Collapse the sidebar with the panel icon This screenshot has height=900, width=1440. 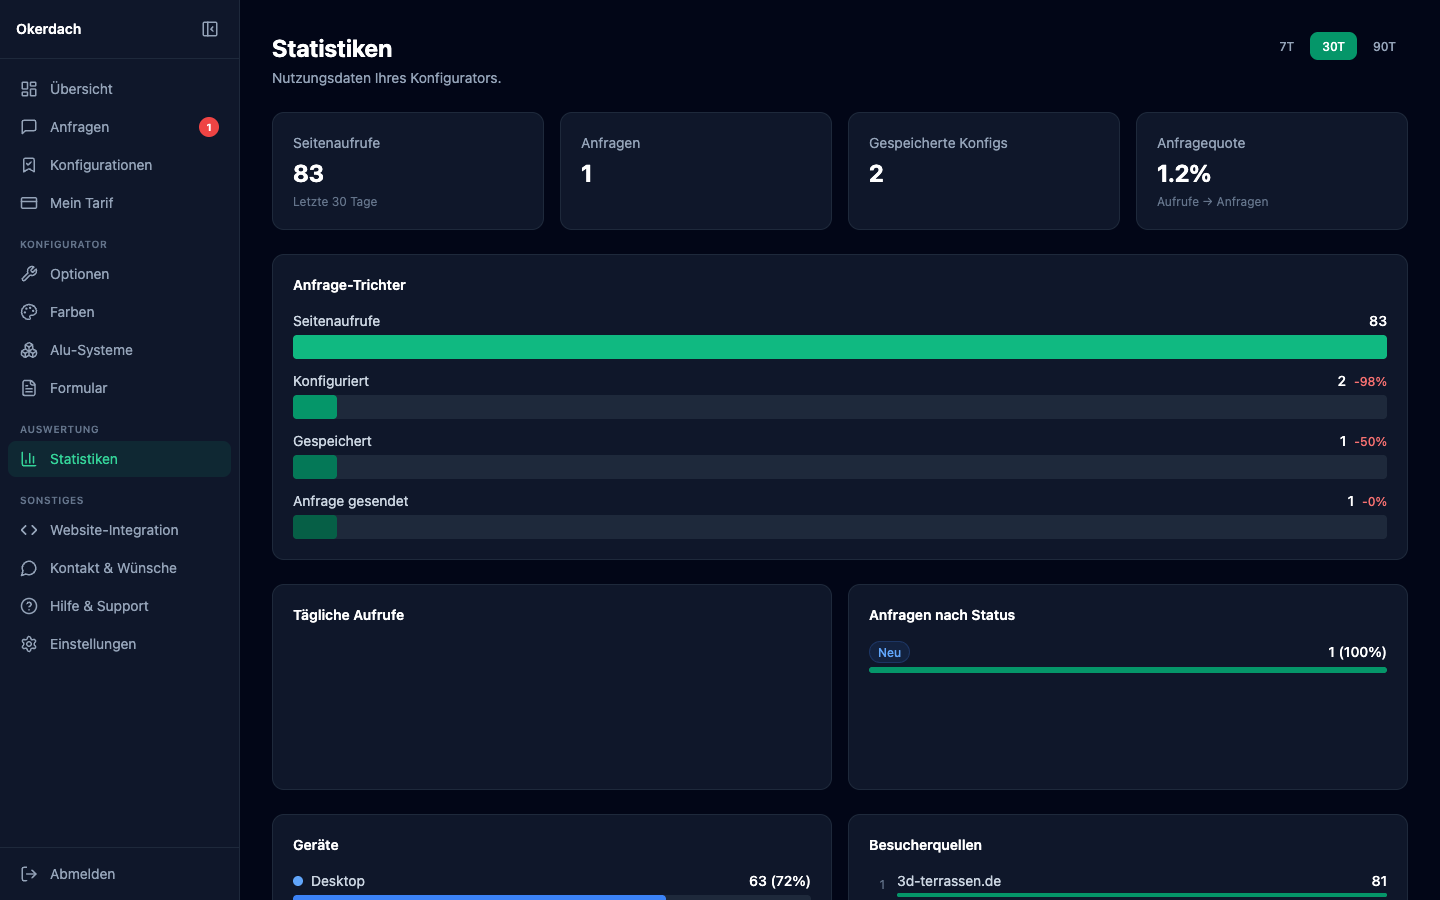pos(210,29)
